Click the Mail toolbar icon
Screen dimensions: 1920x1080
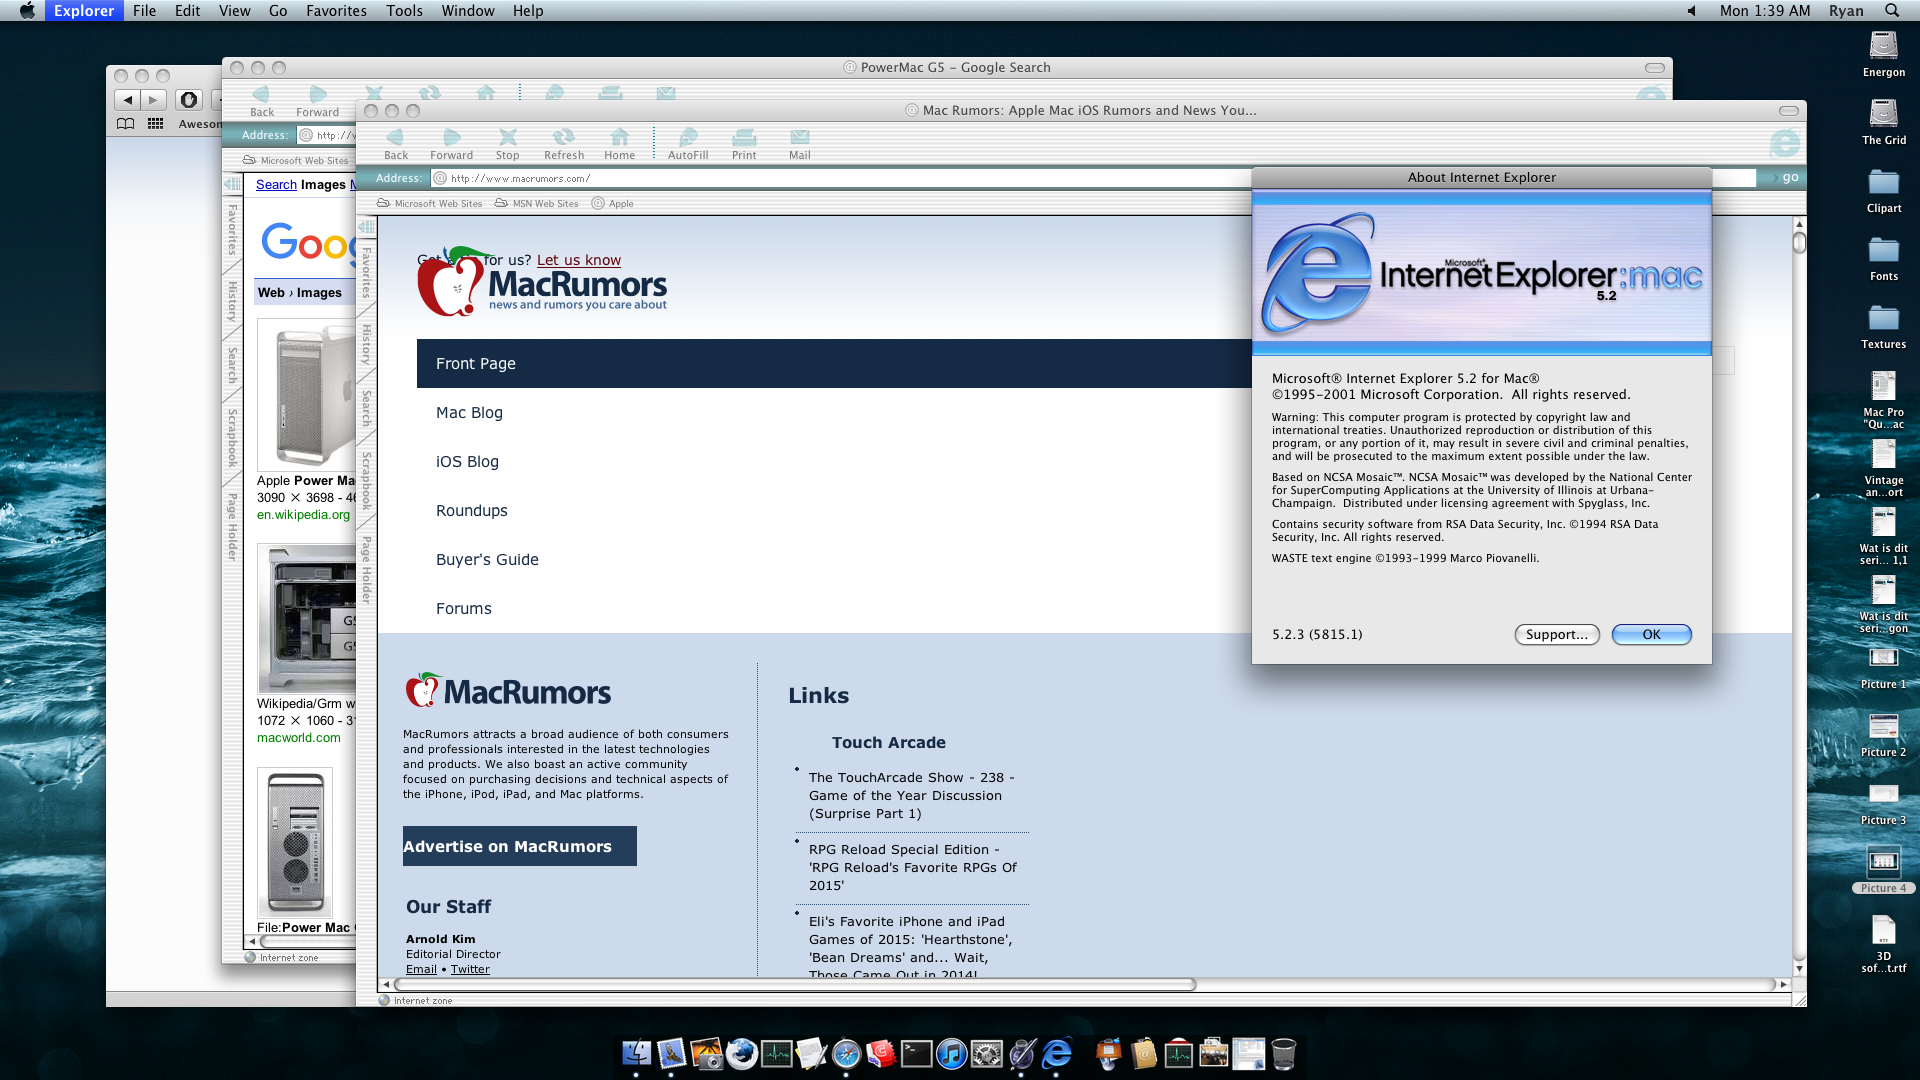[x=799, y=138]
